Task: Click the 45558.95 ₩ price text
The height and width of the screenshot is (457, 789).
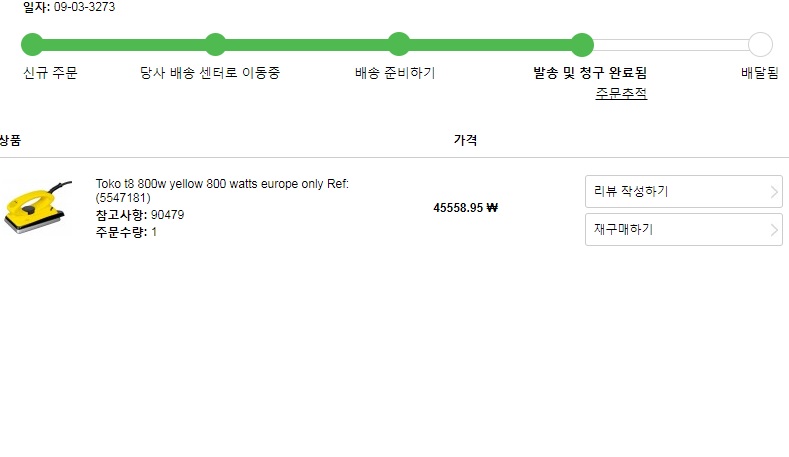Action: [x=465, y=208]
